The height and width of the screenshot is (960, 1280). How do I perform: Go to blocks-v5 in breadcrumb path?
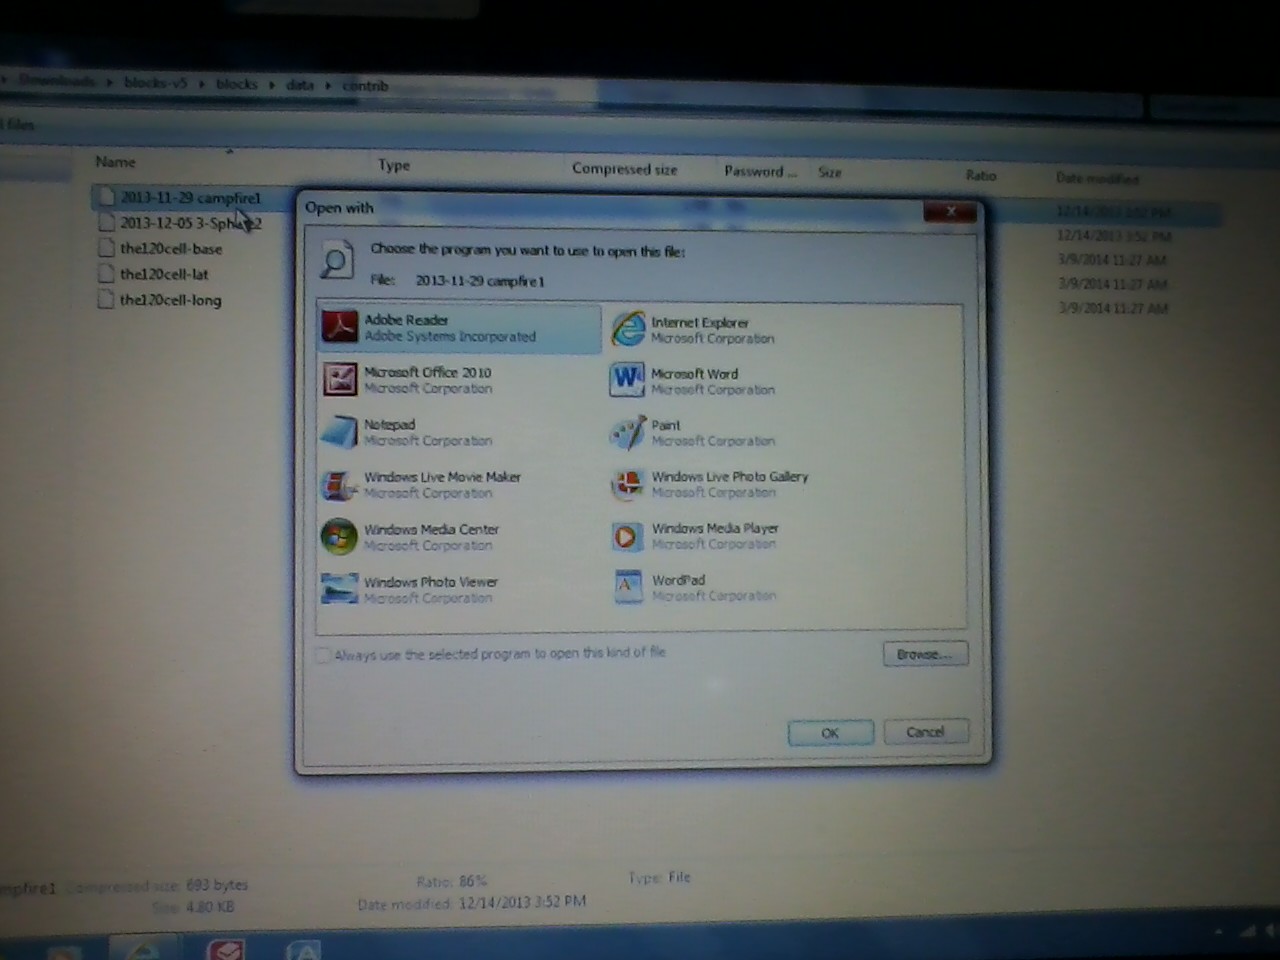click(155, 82)
